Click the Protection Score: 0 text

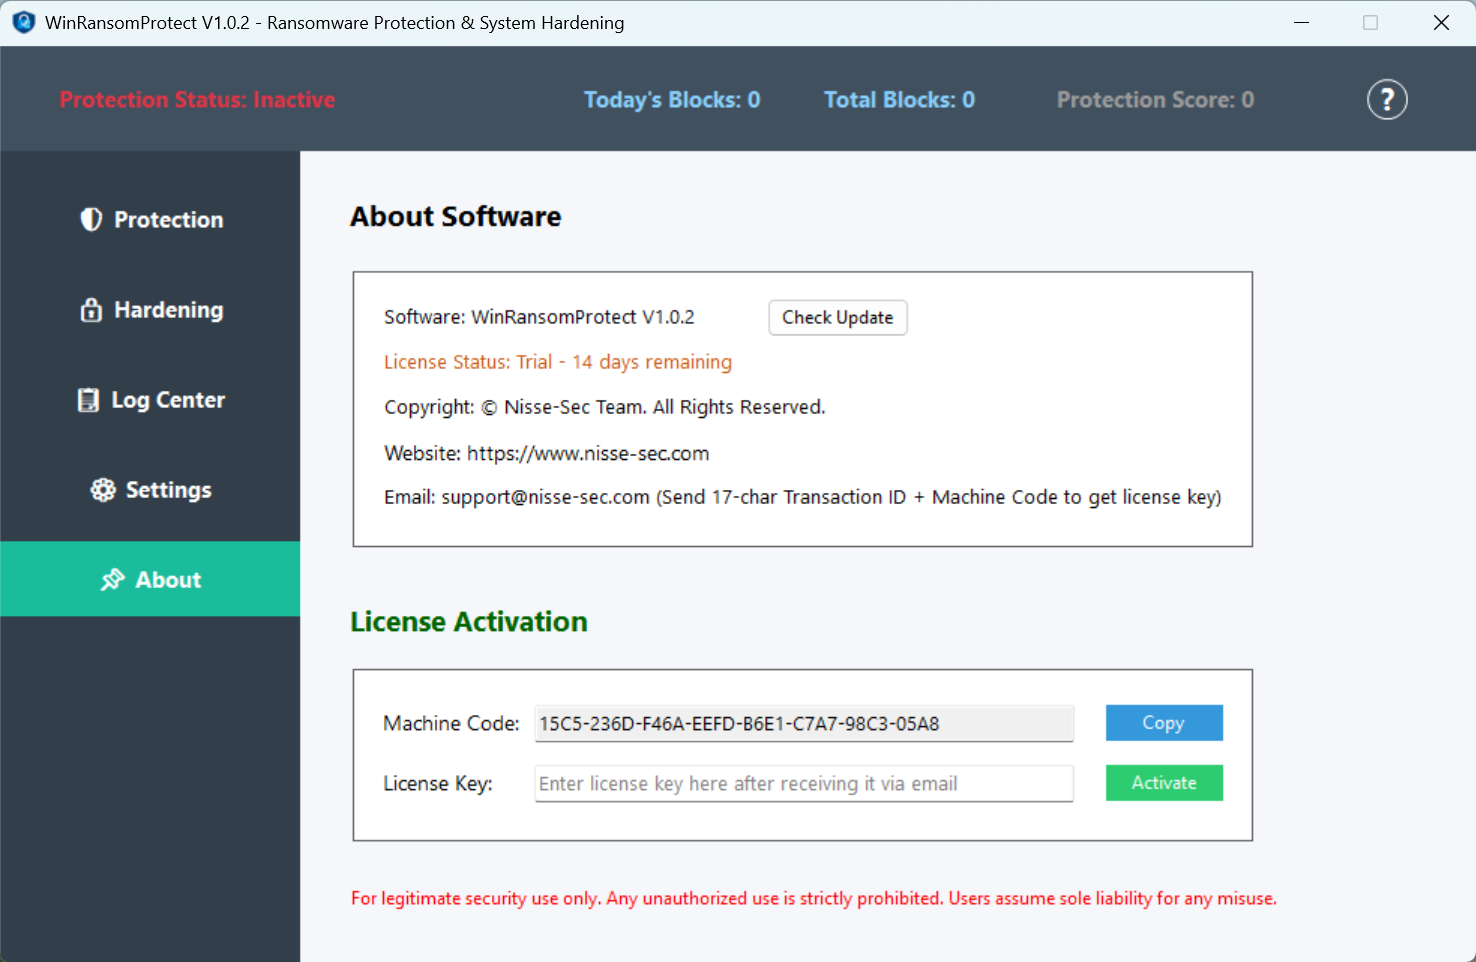point(1155,100)
